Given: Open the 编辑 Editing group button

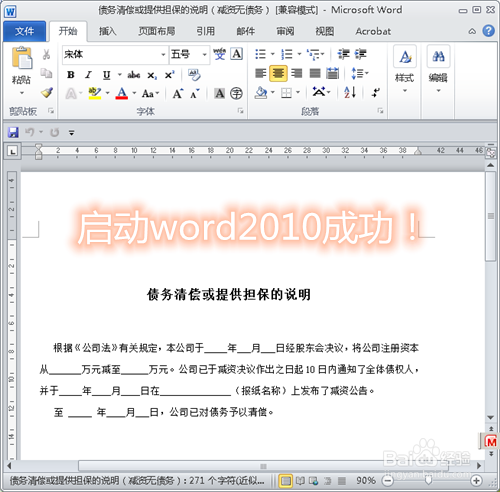Looking at the screenshot, I should tap(438, 70).
